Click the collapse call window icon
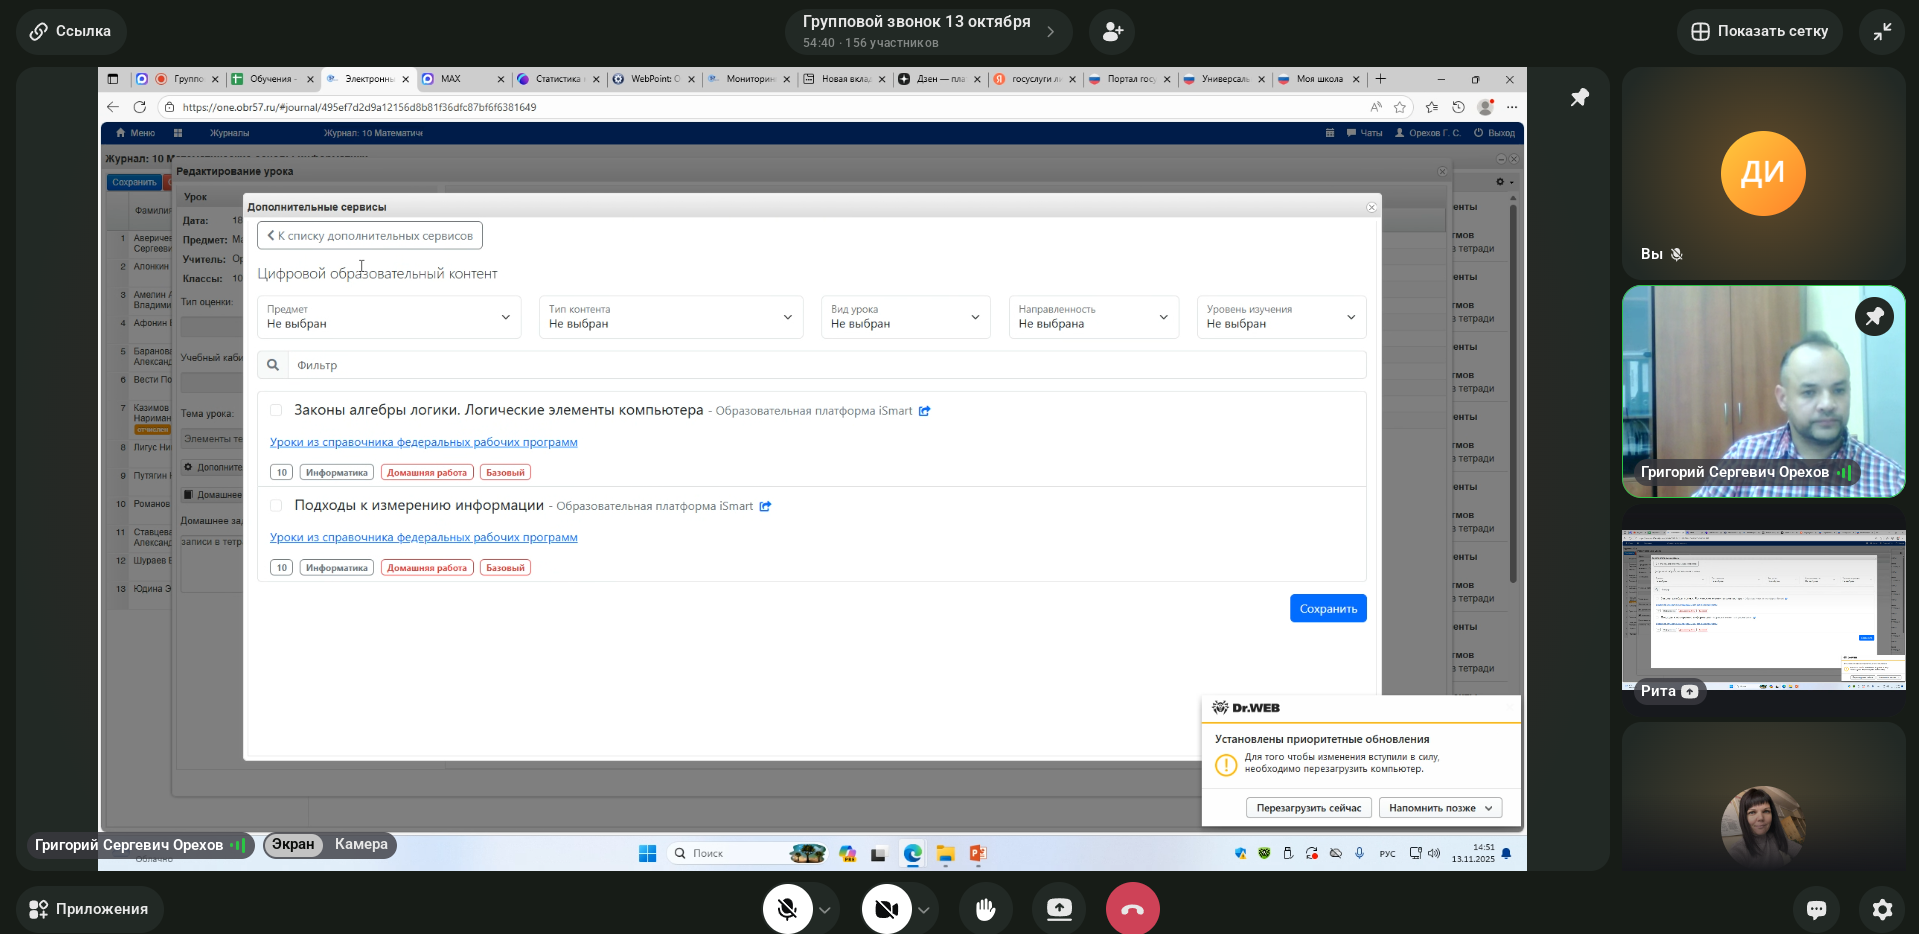The image size is (1919, 934). pyautogui.click(x=1882, y=32)
